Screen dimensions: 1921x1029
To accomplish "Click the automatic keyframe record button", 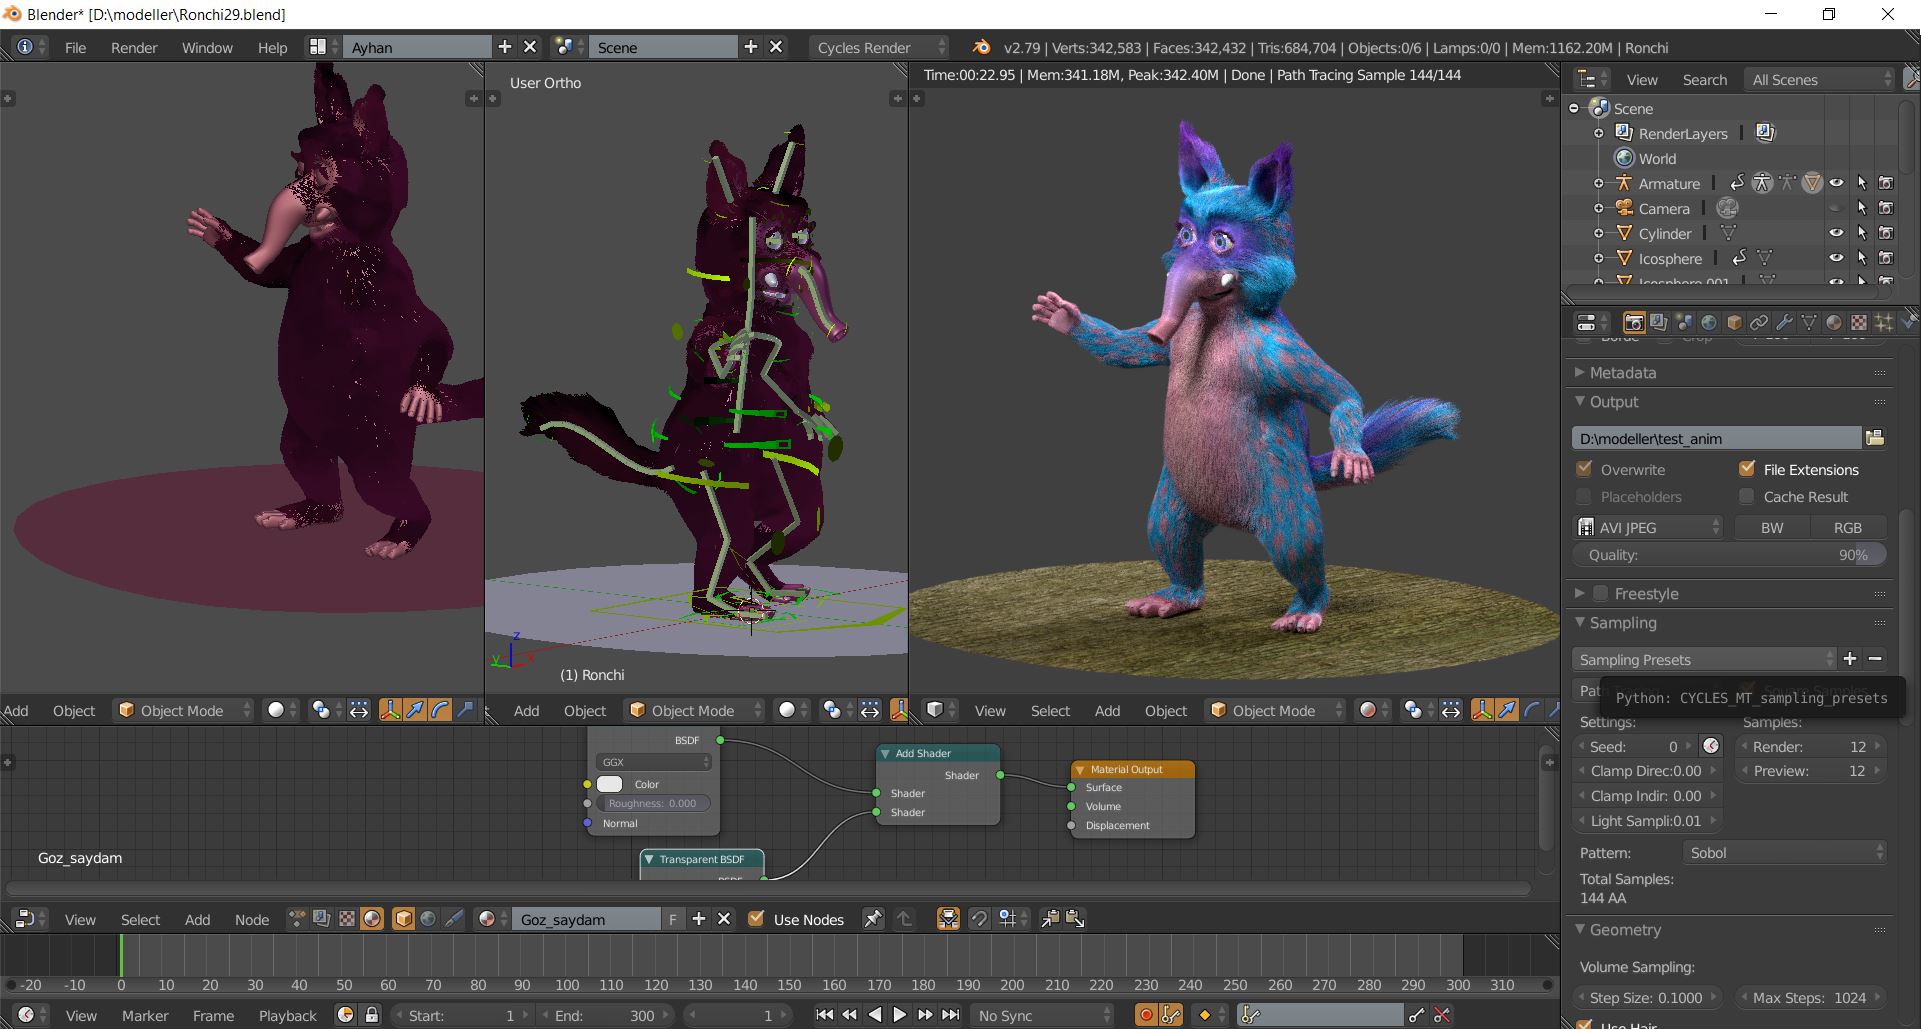I will (x=1146, y=1015).
